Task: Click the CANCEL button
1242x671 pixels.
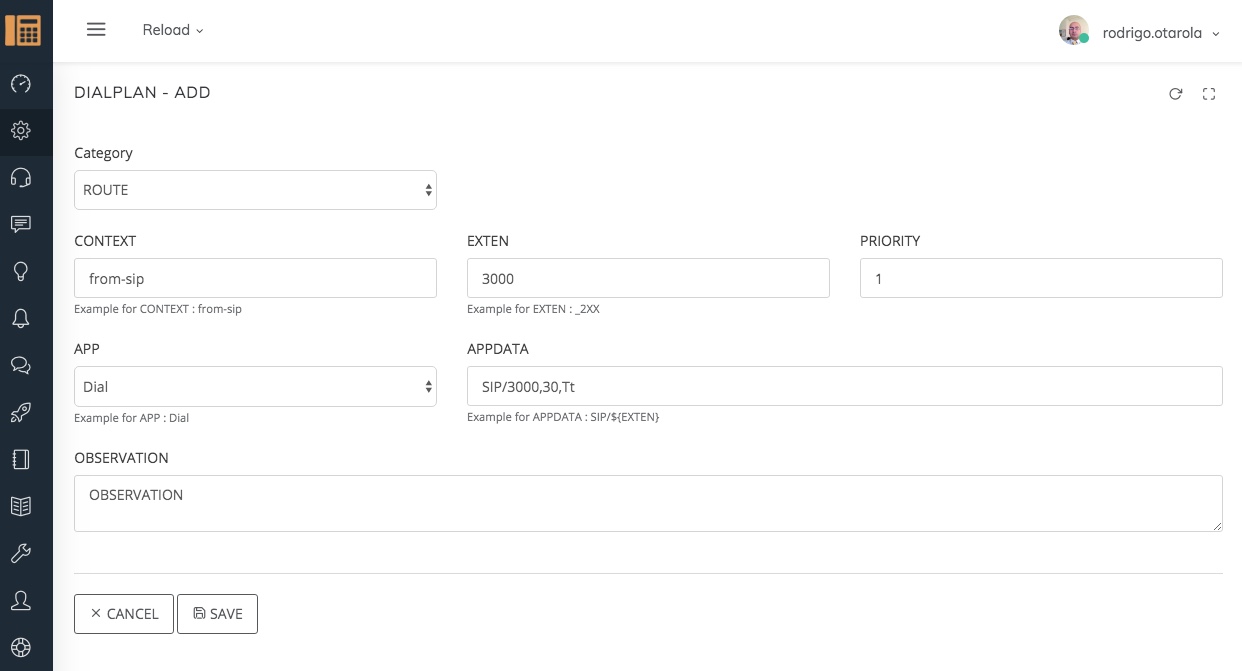Action: click(124, 614)
